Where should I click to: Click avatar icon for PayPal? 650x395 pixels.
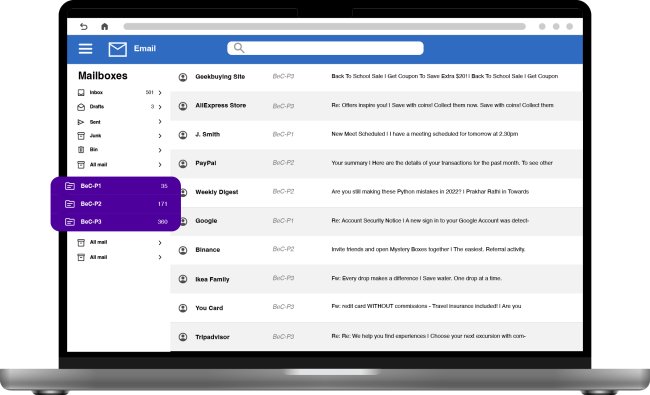[183, 164]
